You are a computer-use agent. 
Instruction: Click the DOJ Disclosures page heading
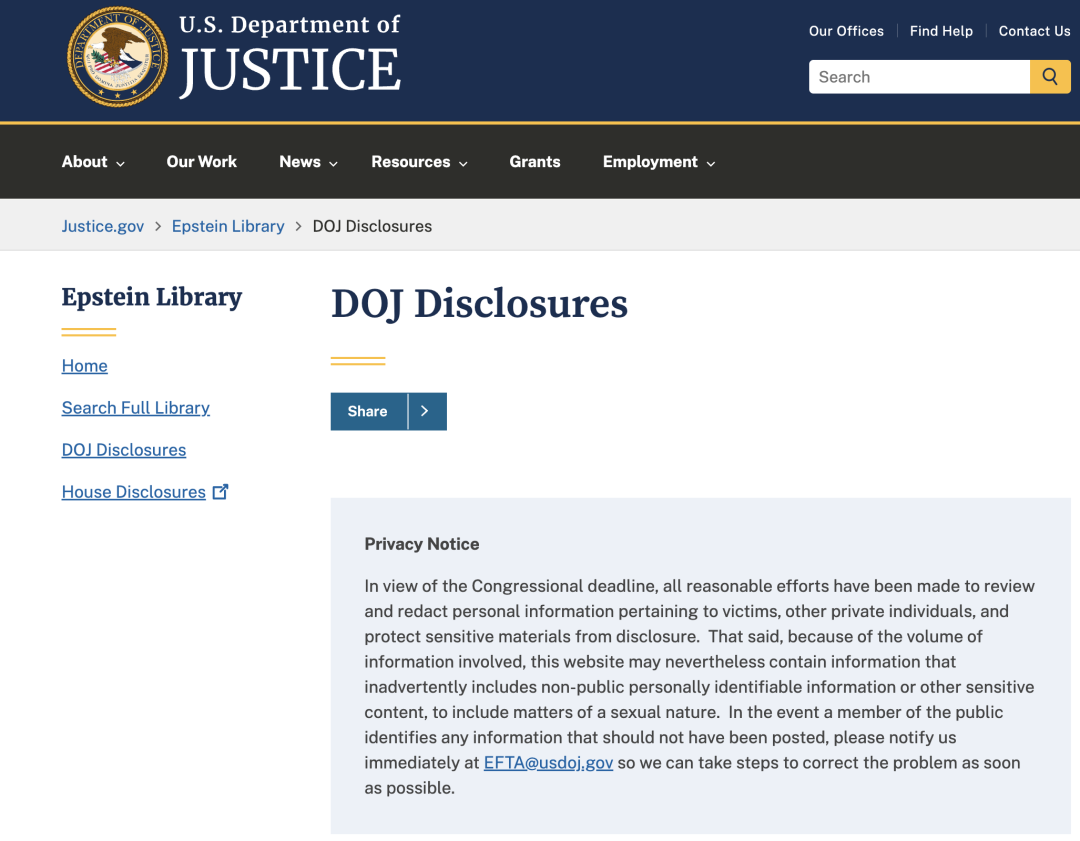(x=479, y=304)
